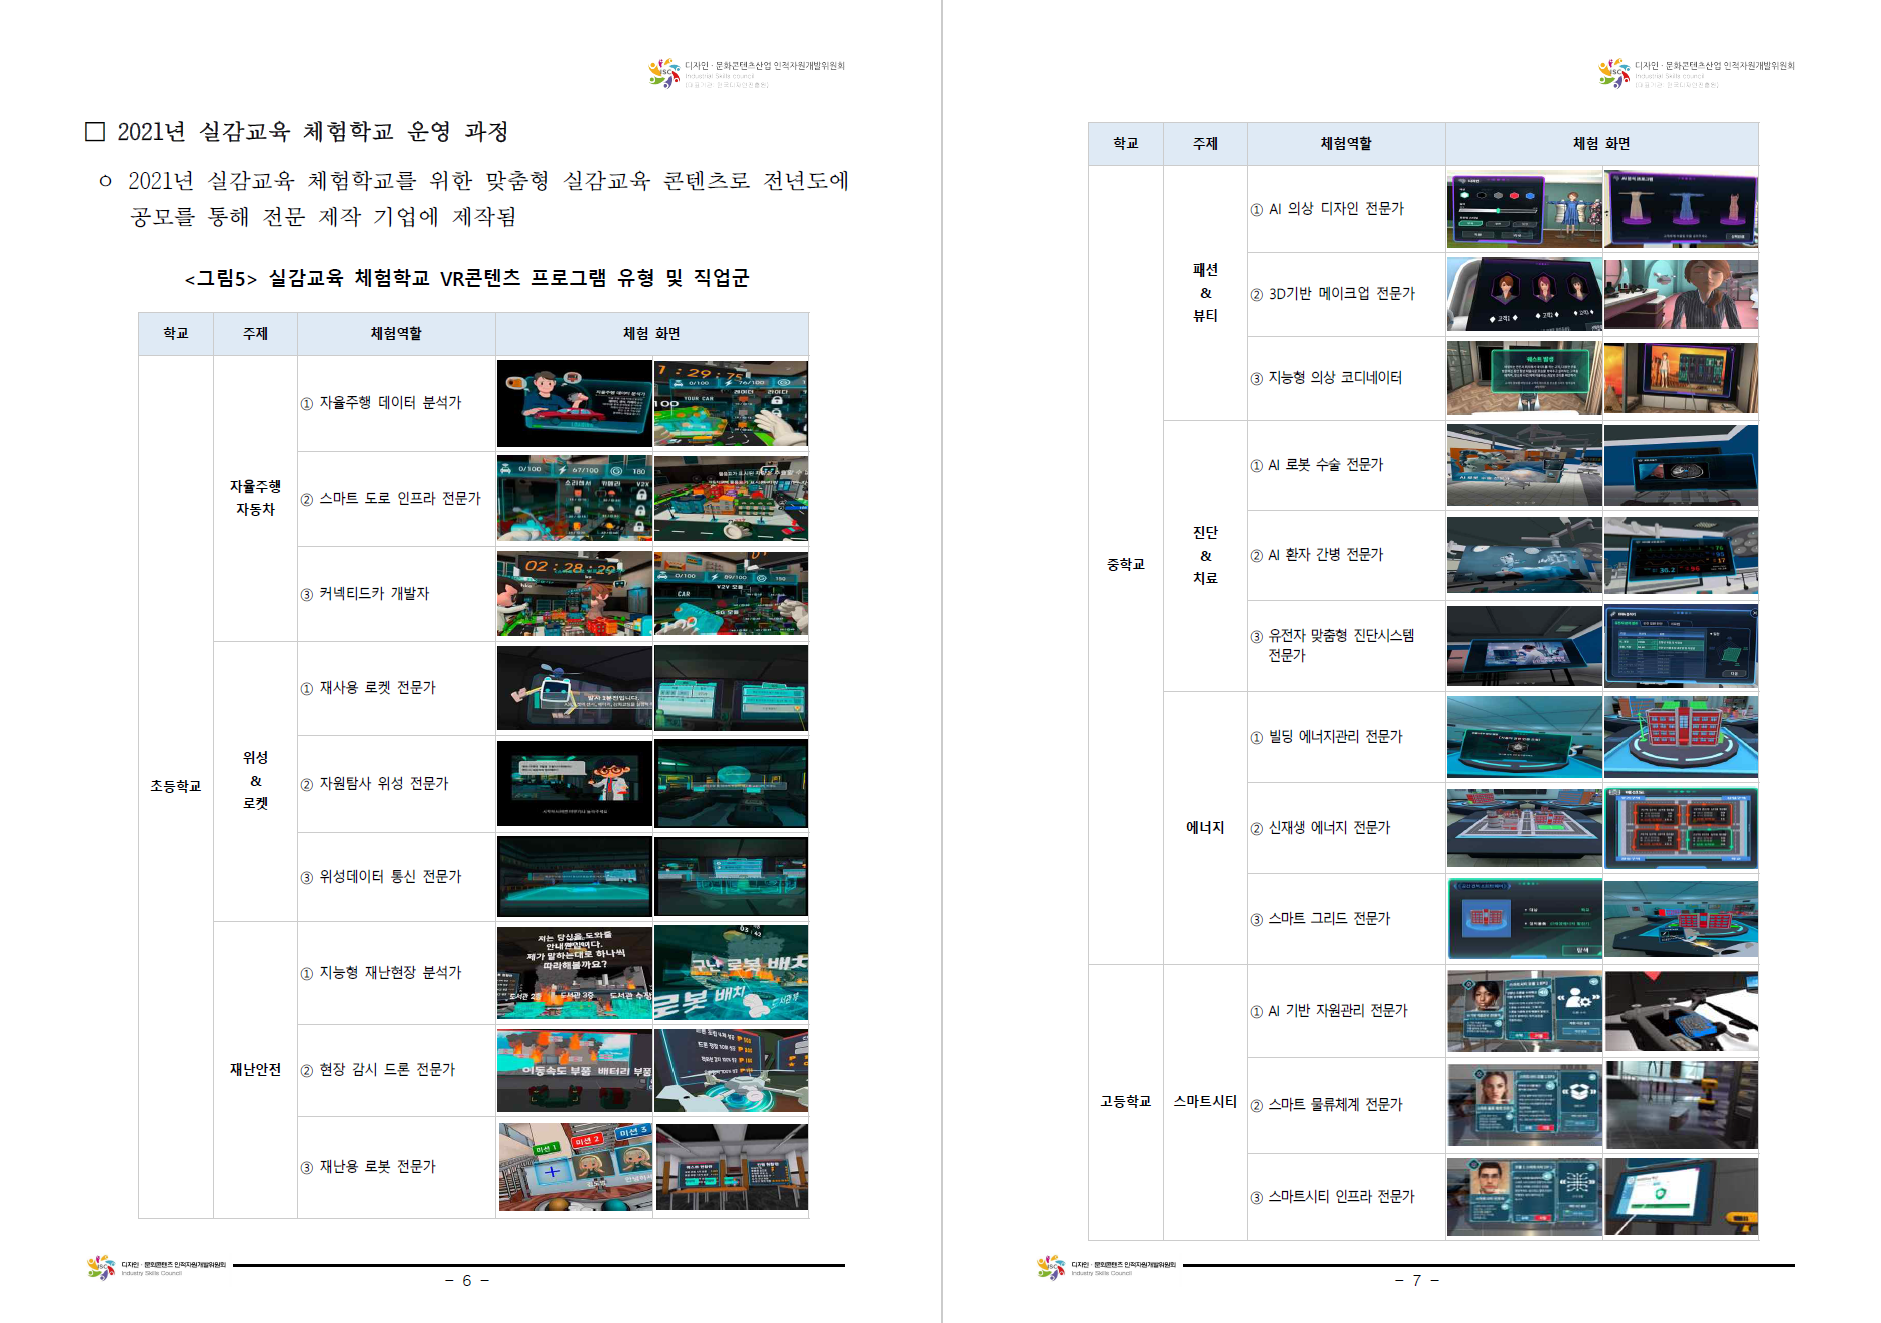Click the 고등학교 school cell
Viewport: 1881px width, 1323px height.
point(1126,1101)
